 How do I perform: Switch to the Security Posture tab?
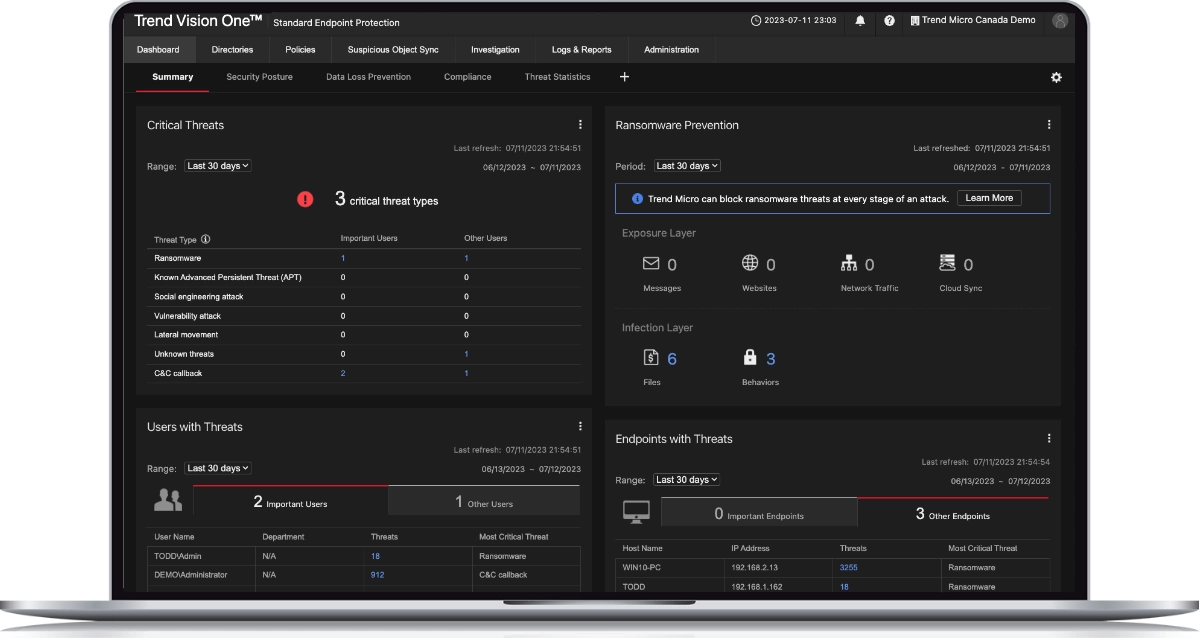(259, 77)
